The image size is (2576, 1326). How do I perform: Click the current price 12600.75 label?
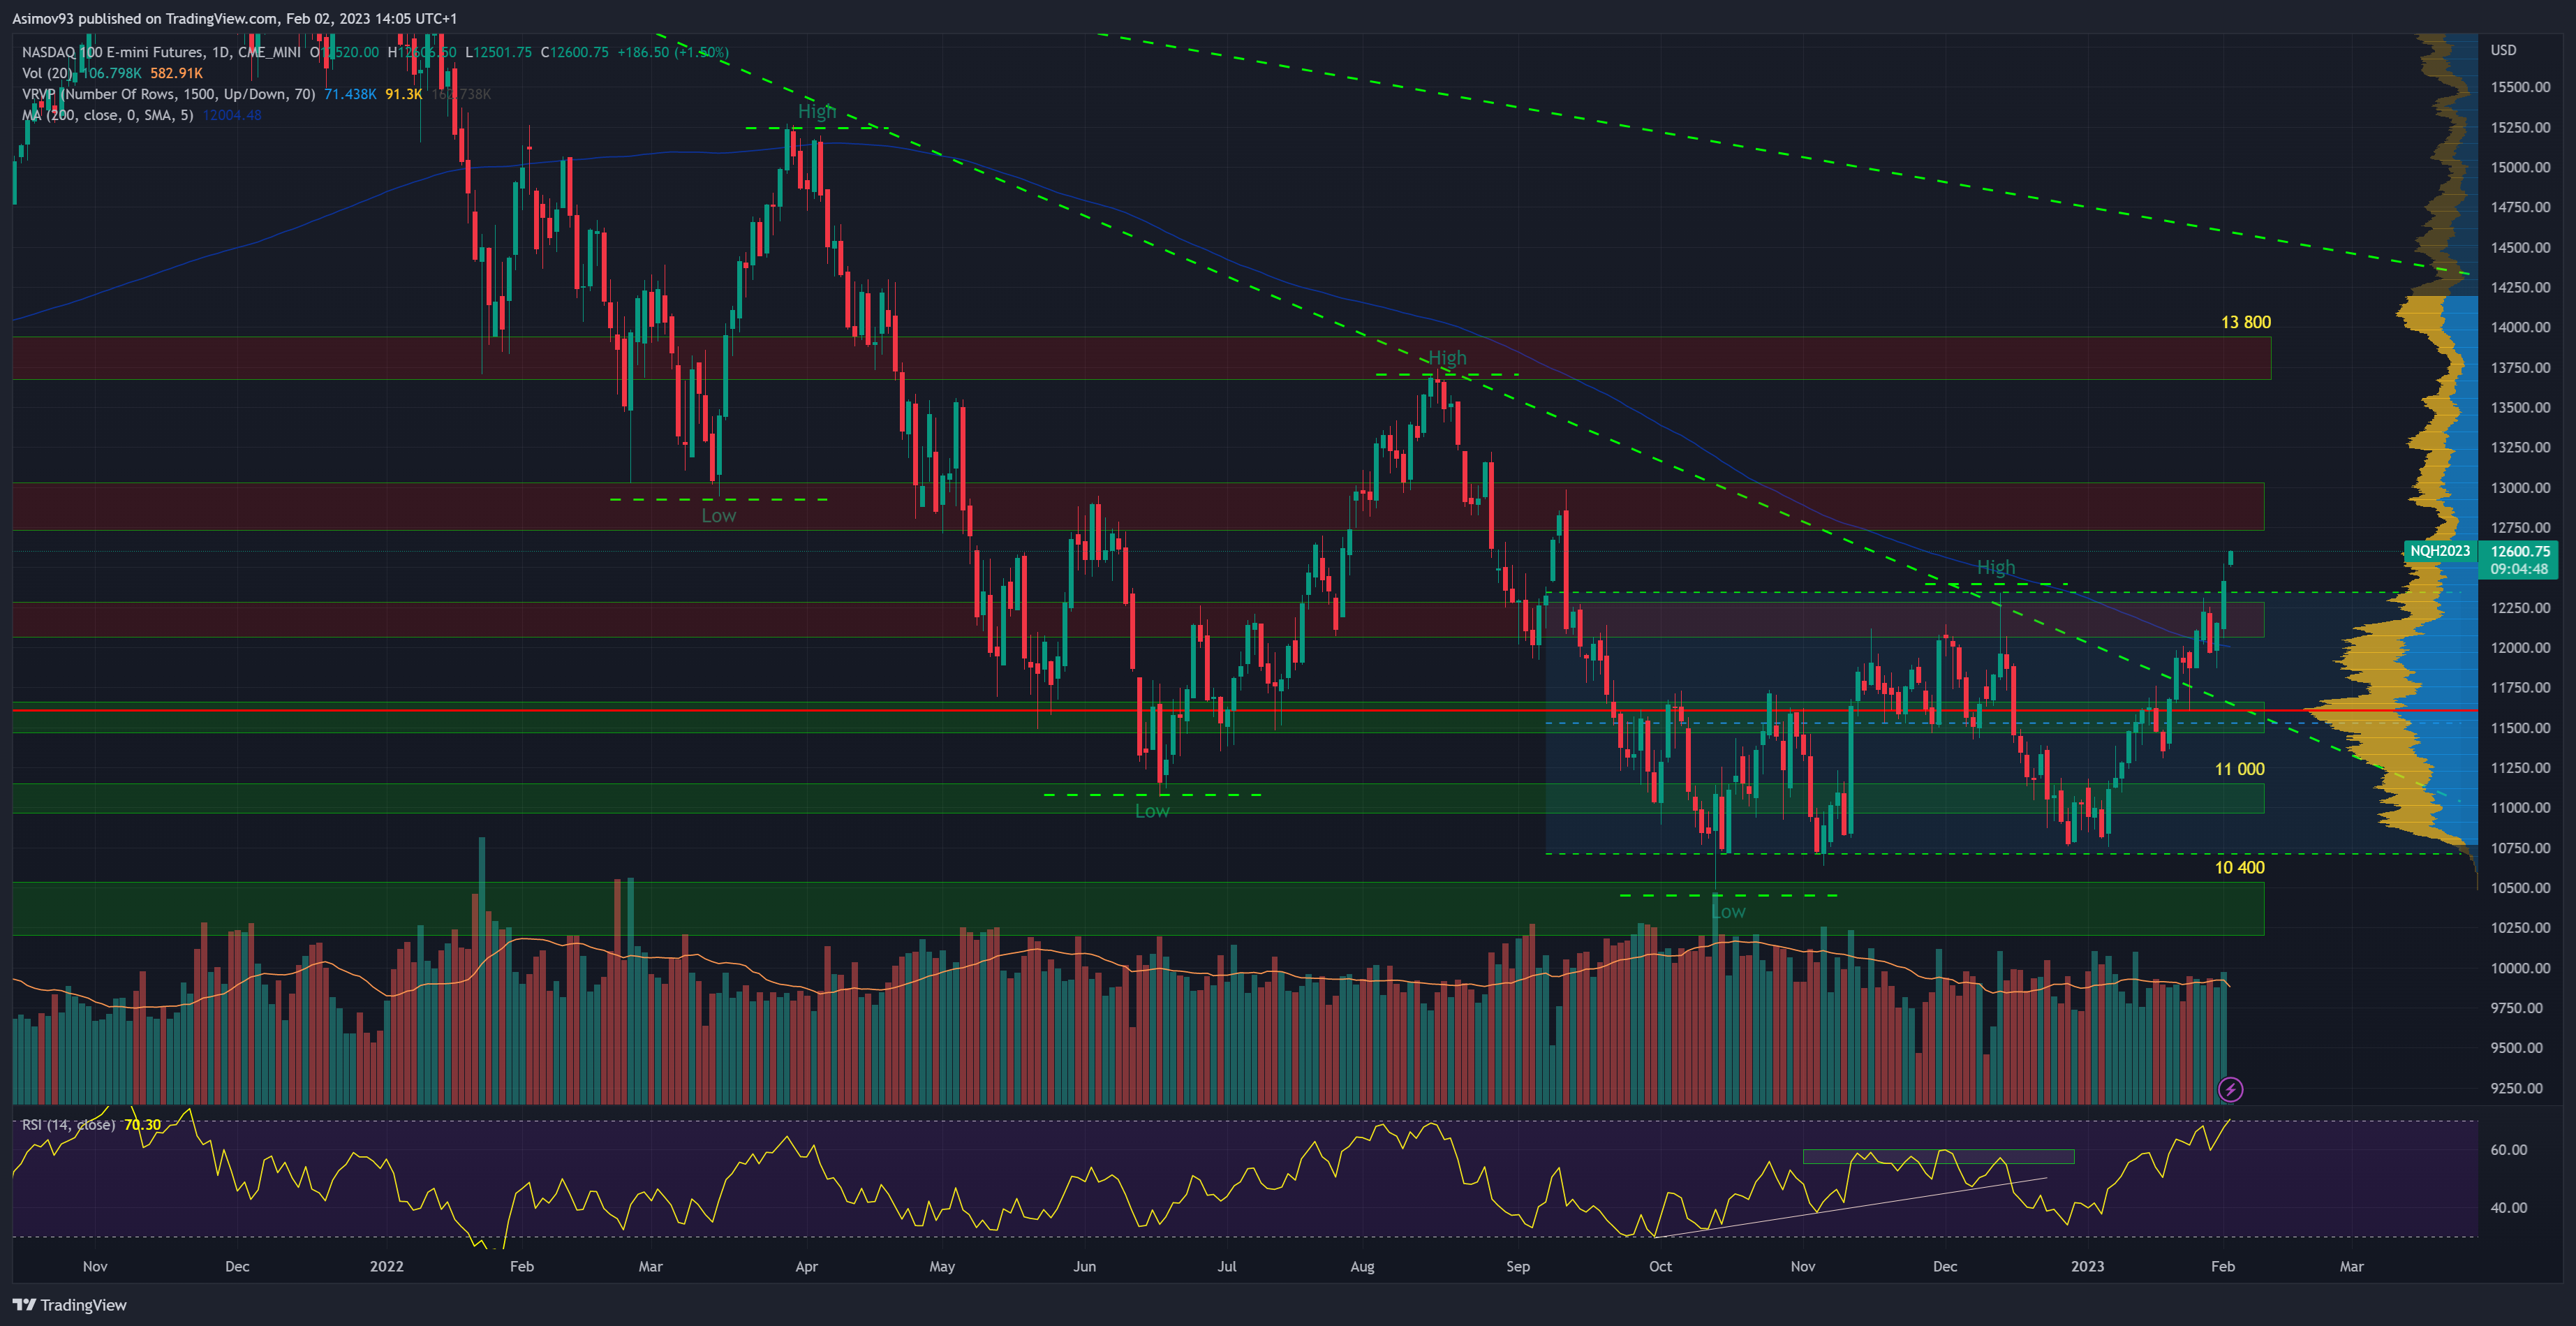coord(2520,551)
